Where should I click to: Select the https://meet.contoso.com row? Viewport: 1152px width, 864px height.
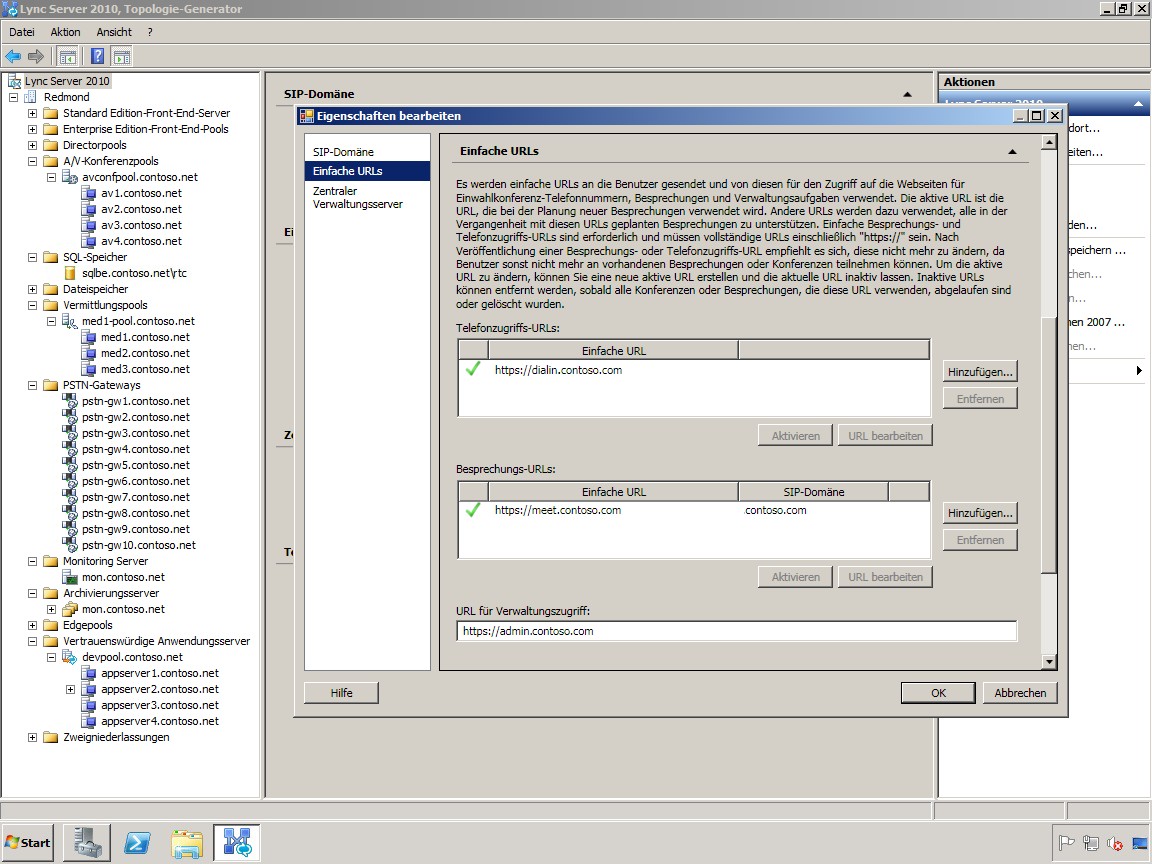[x=694, y=511]
